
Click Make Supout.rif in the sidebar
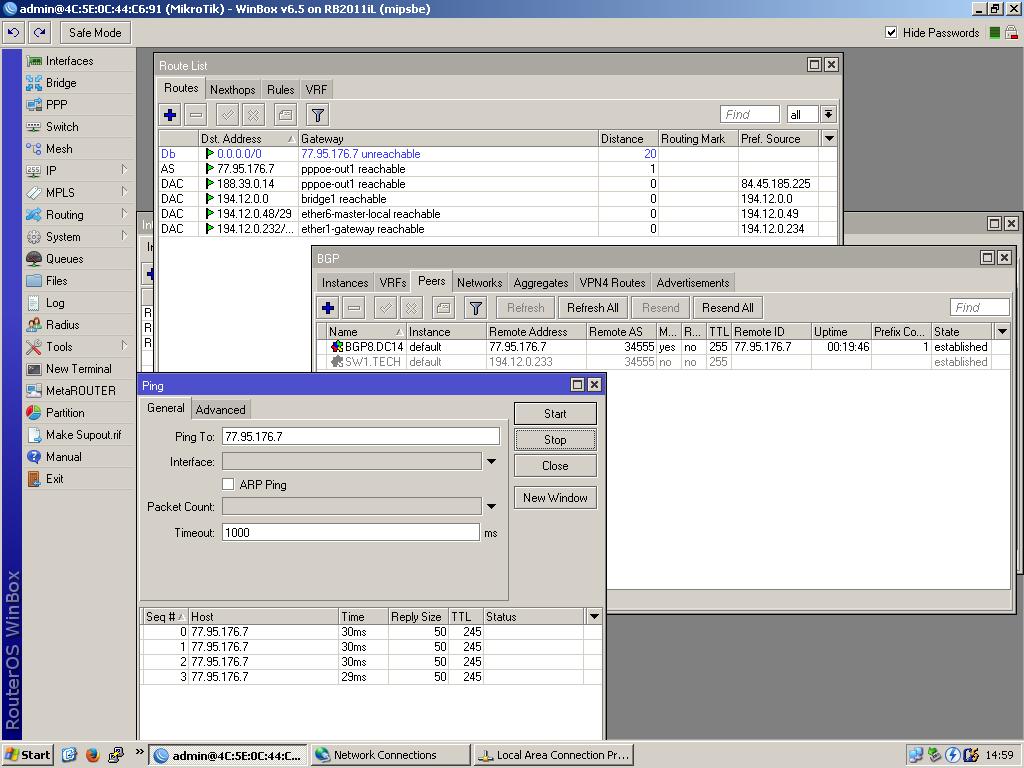(83, 435)
